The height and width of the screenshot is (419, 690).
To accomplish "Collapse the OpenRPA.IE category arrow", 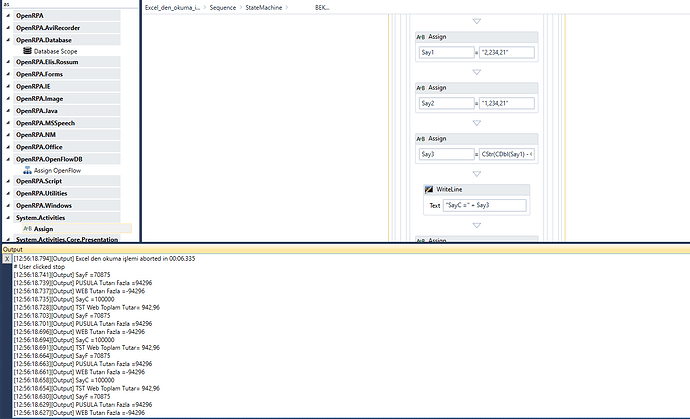I will [x=8, y=86].
